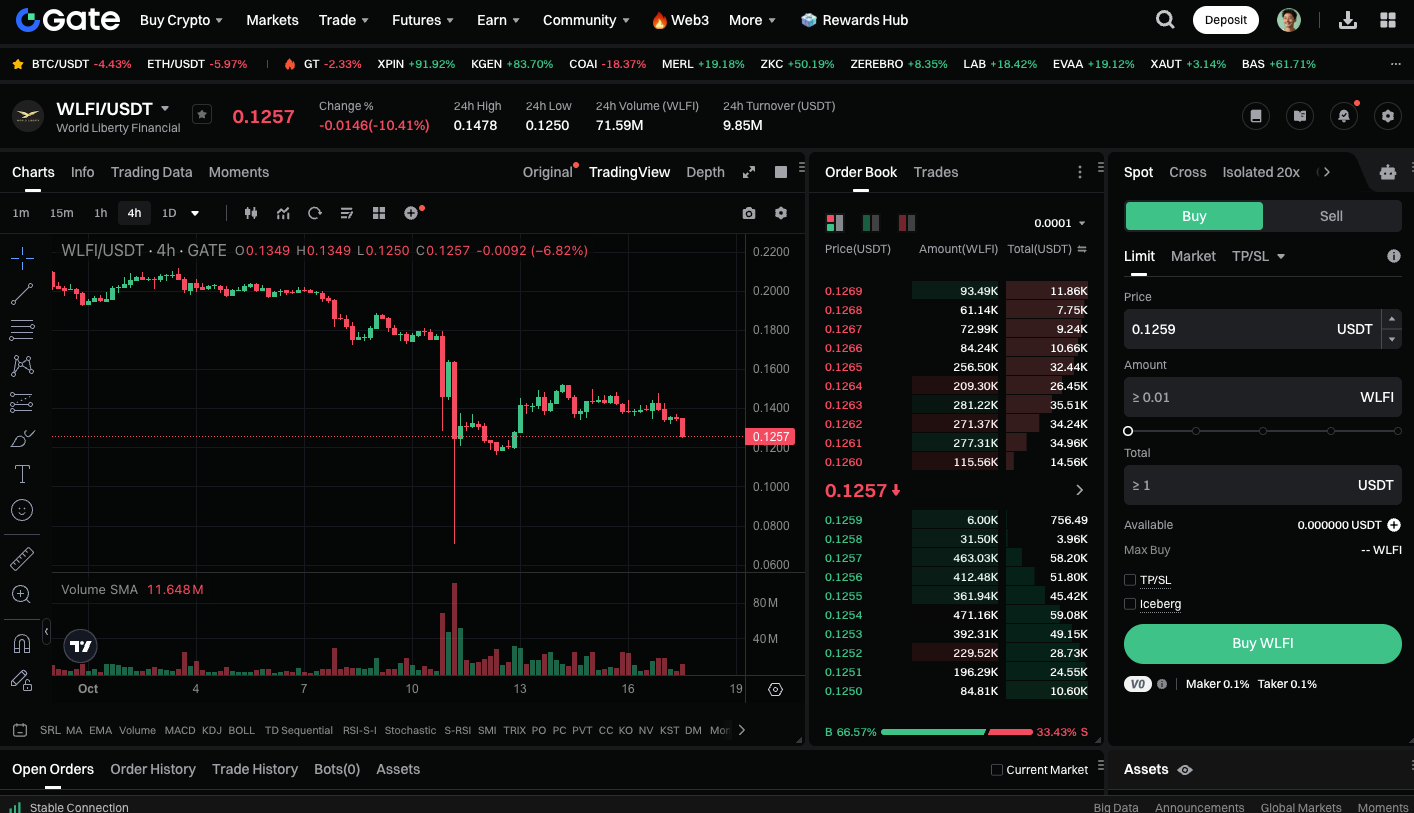Open the Futures dropdown menu

[423, 20]
